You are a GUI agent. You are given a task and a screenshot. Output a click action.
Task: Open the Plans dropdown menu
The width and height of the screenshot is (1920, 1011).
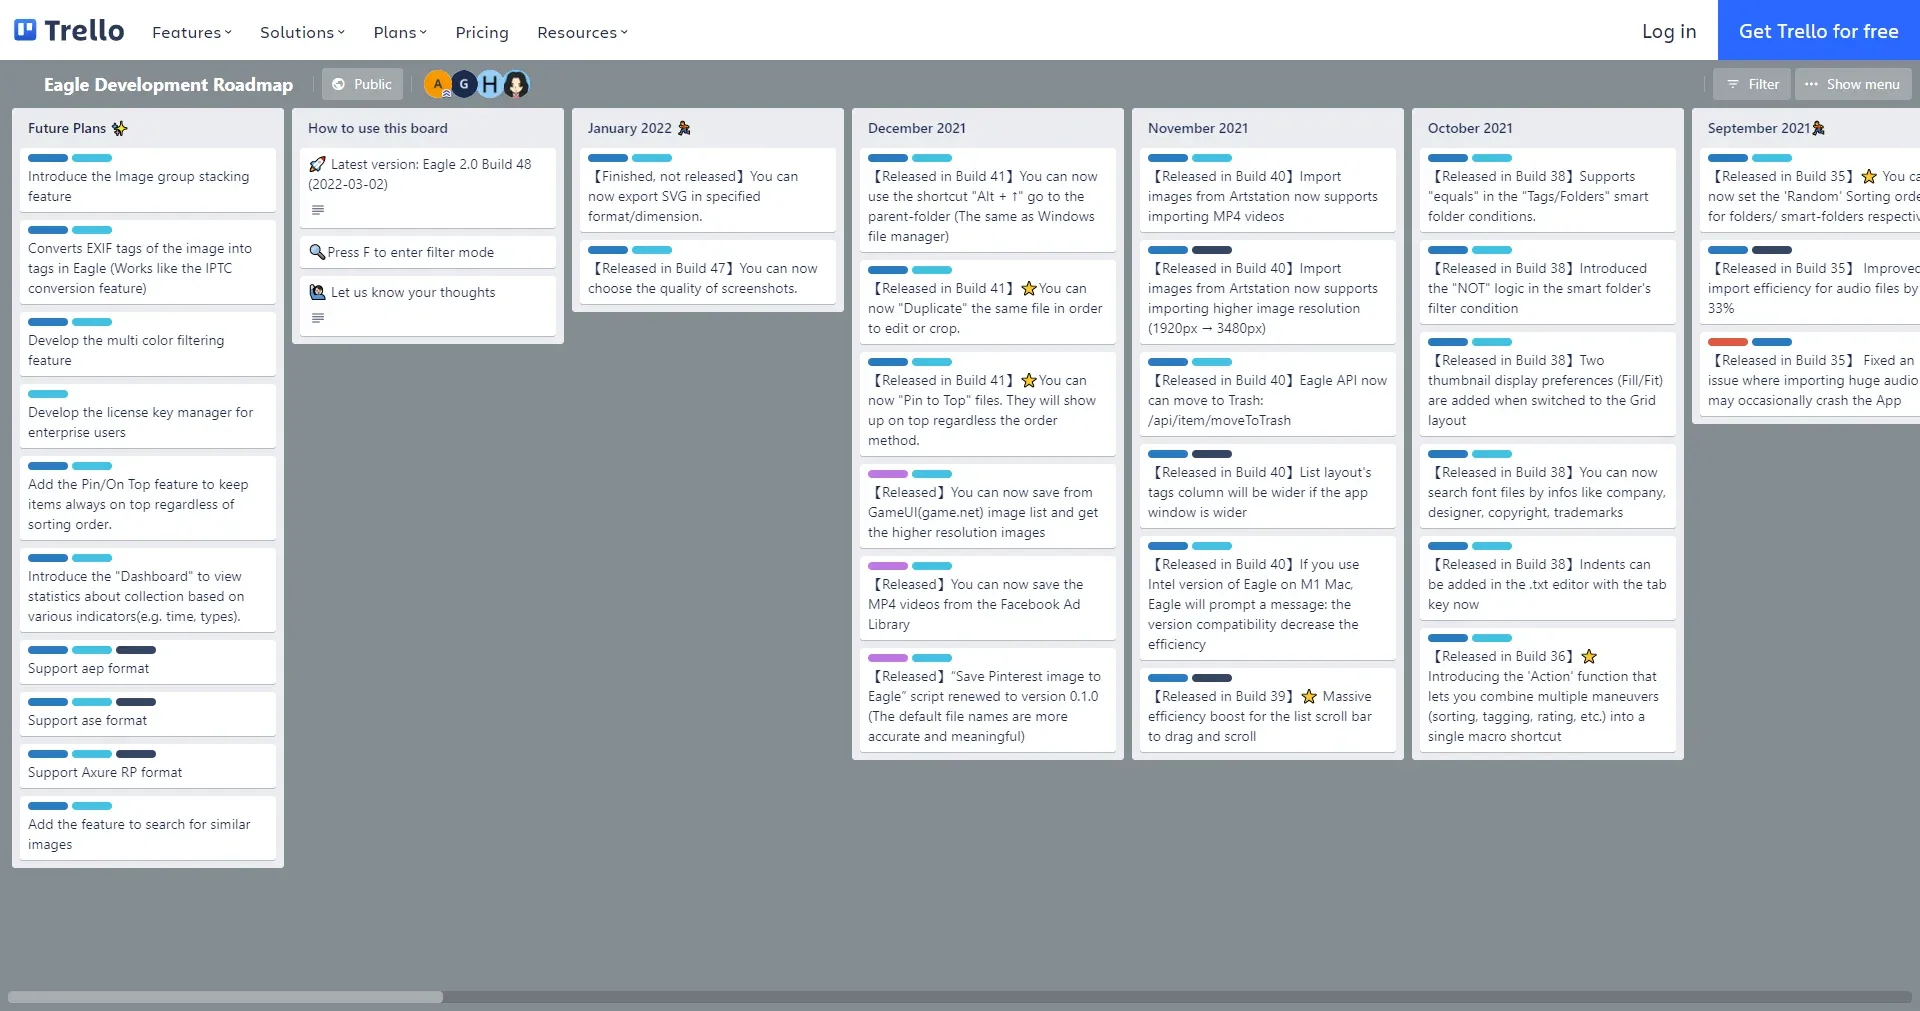click(x=400, y=32)
